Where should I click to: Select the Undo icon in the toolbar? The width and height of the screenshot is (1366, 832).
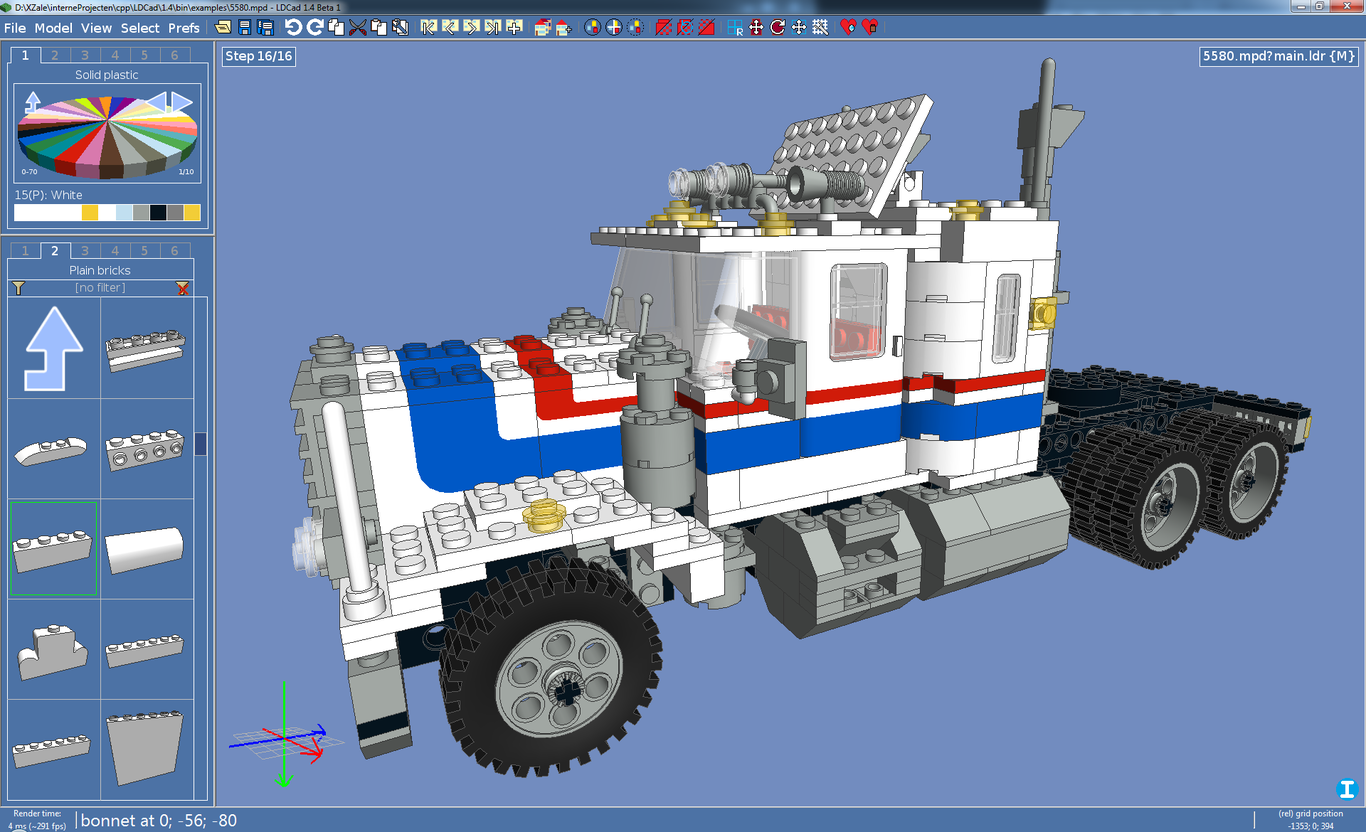point(295,28)
